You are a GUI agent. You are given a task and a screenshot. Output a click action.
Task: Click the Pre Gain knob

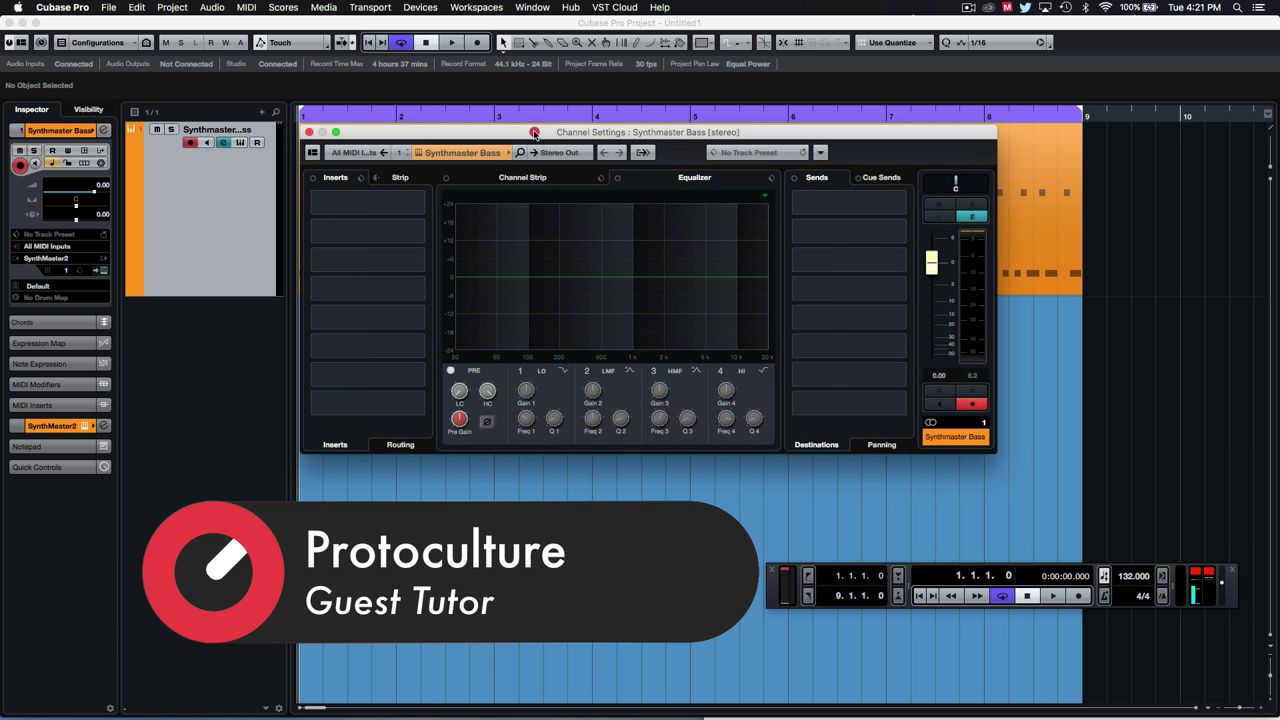coord(459,419)
